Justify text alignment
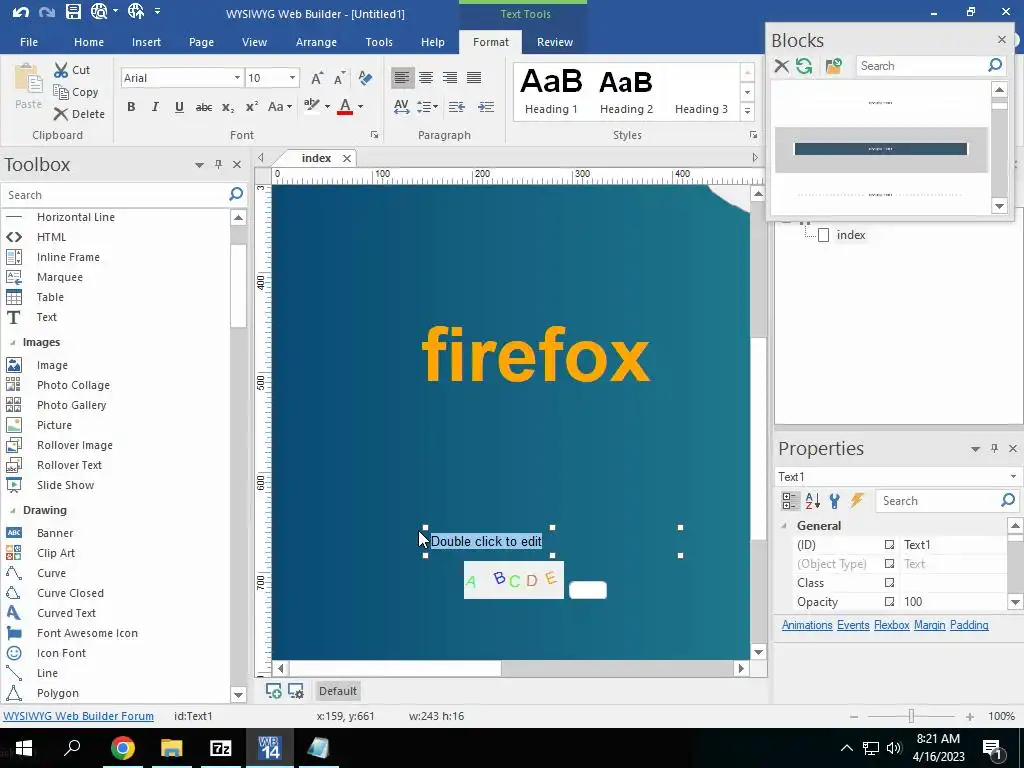Image resolution: width=1024 pixels, height=768 pixels. coord(474,78)
